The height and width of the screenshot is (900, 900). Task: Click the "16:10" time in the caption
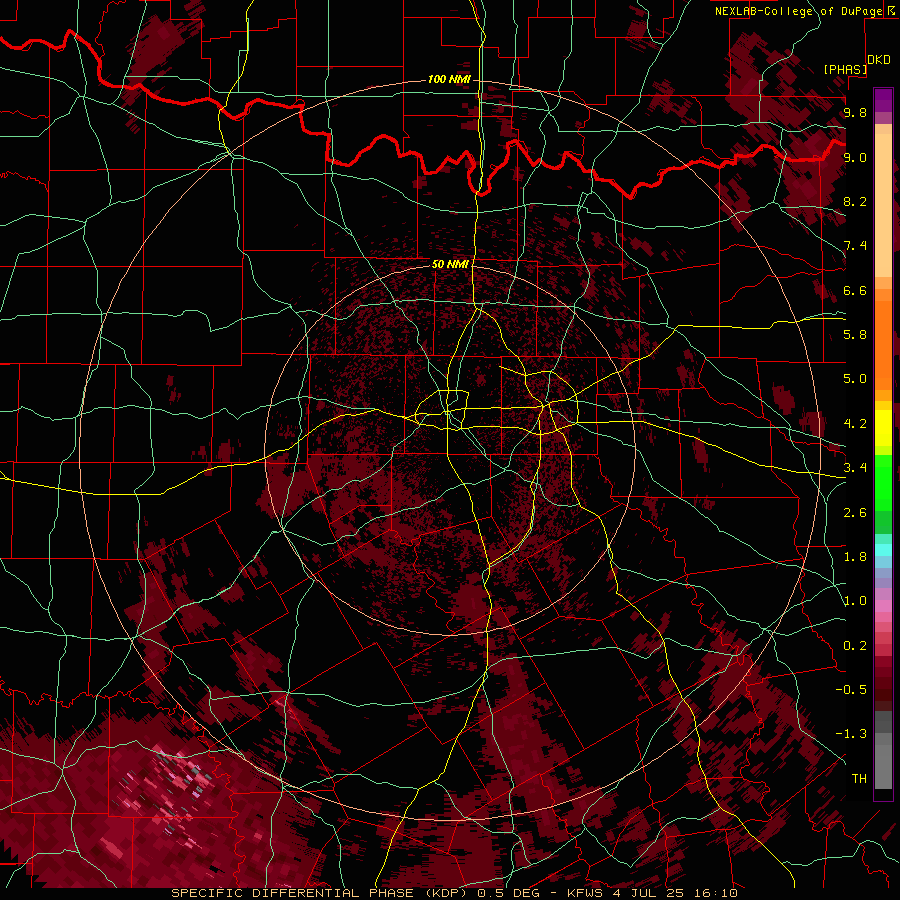coord(716,893)
